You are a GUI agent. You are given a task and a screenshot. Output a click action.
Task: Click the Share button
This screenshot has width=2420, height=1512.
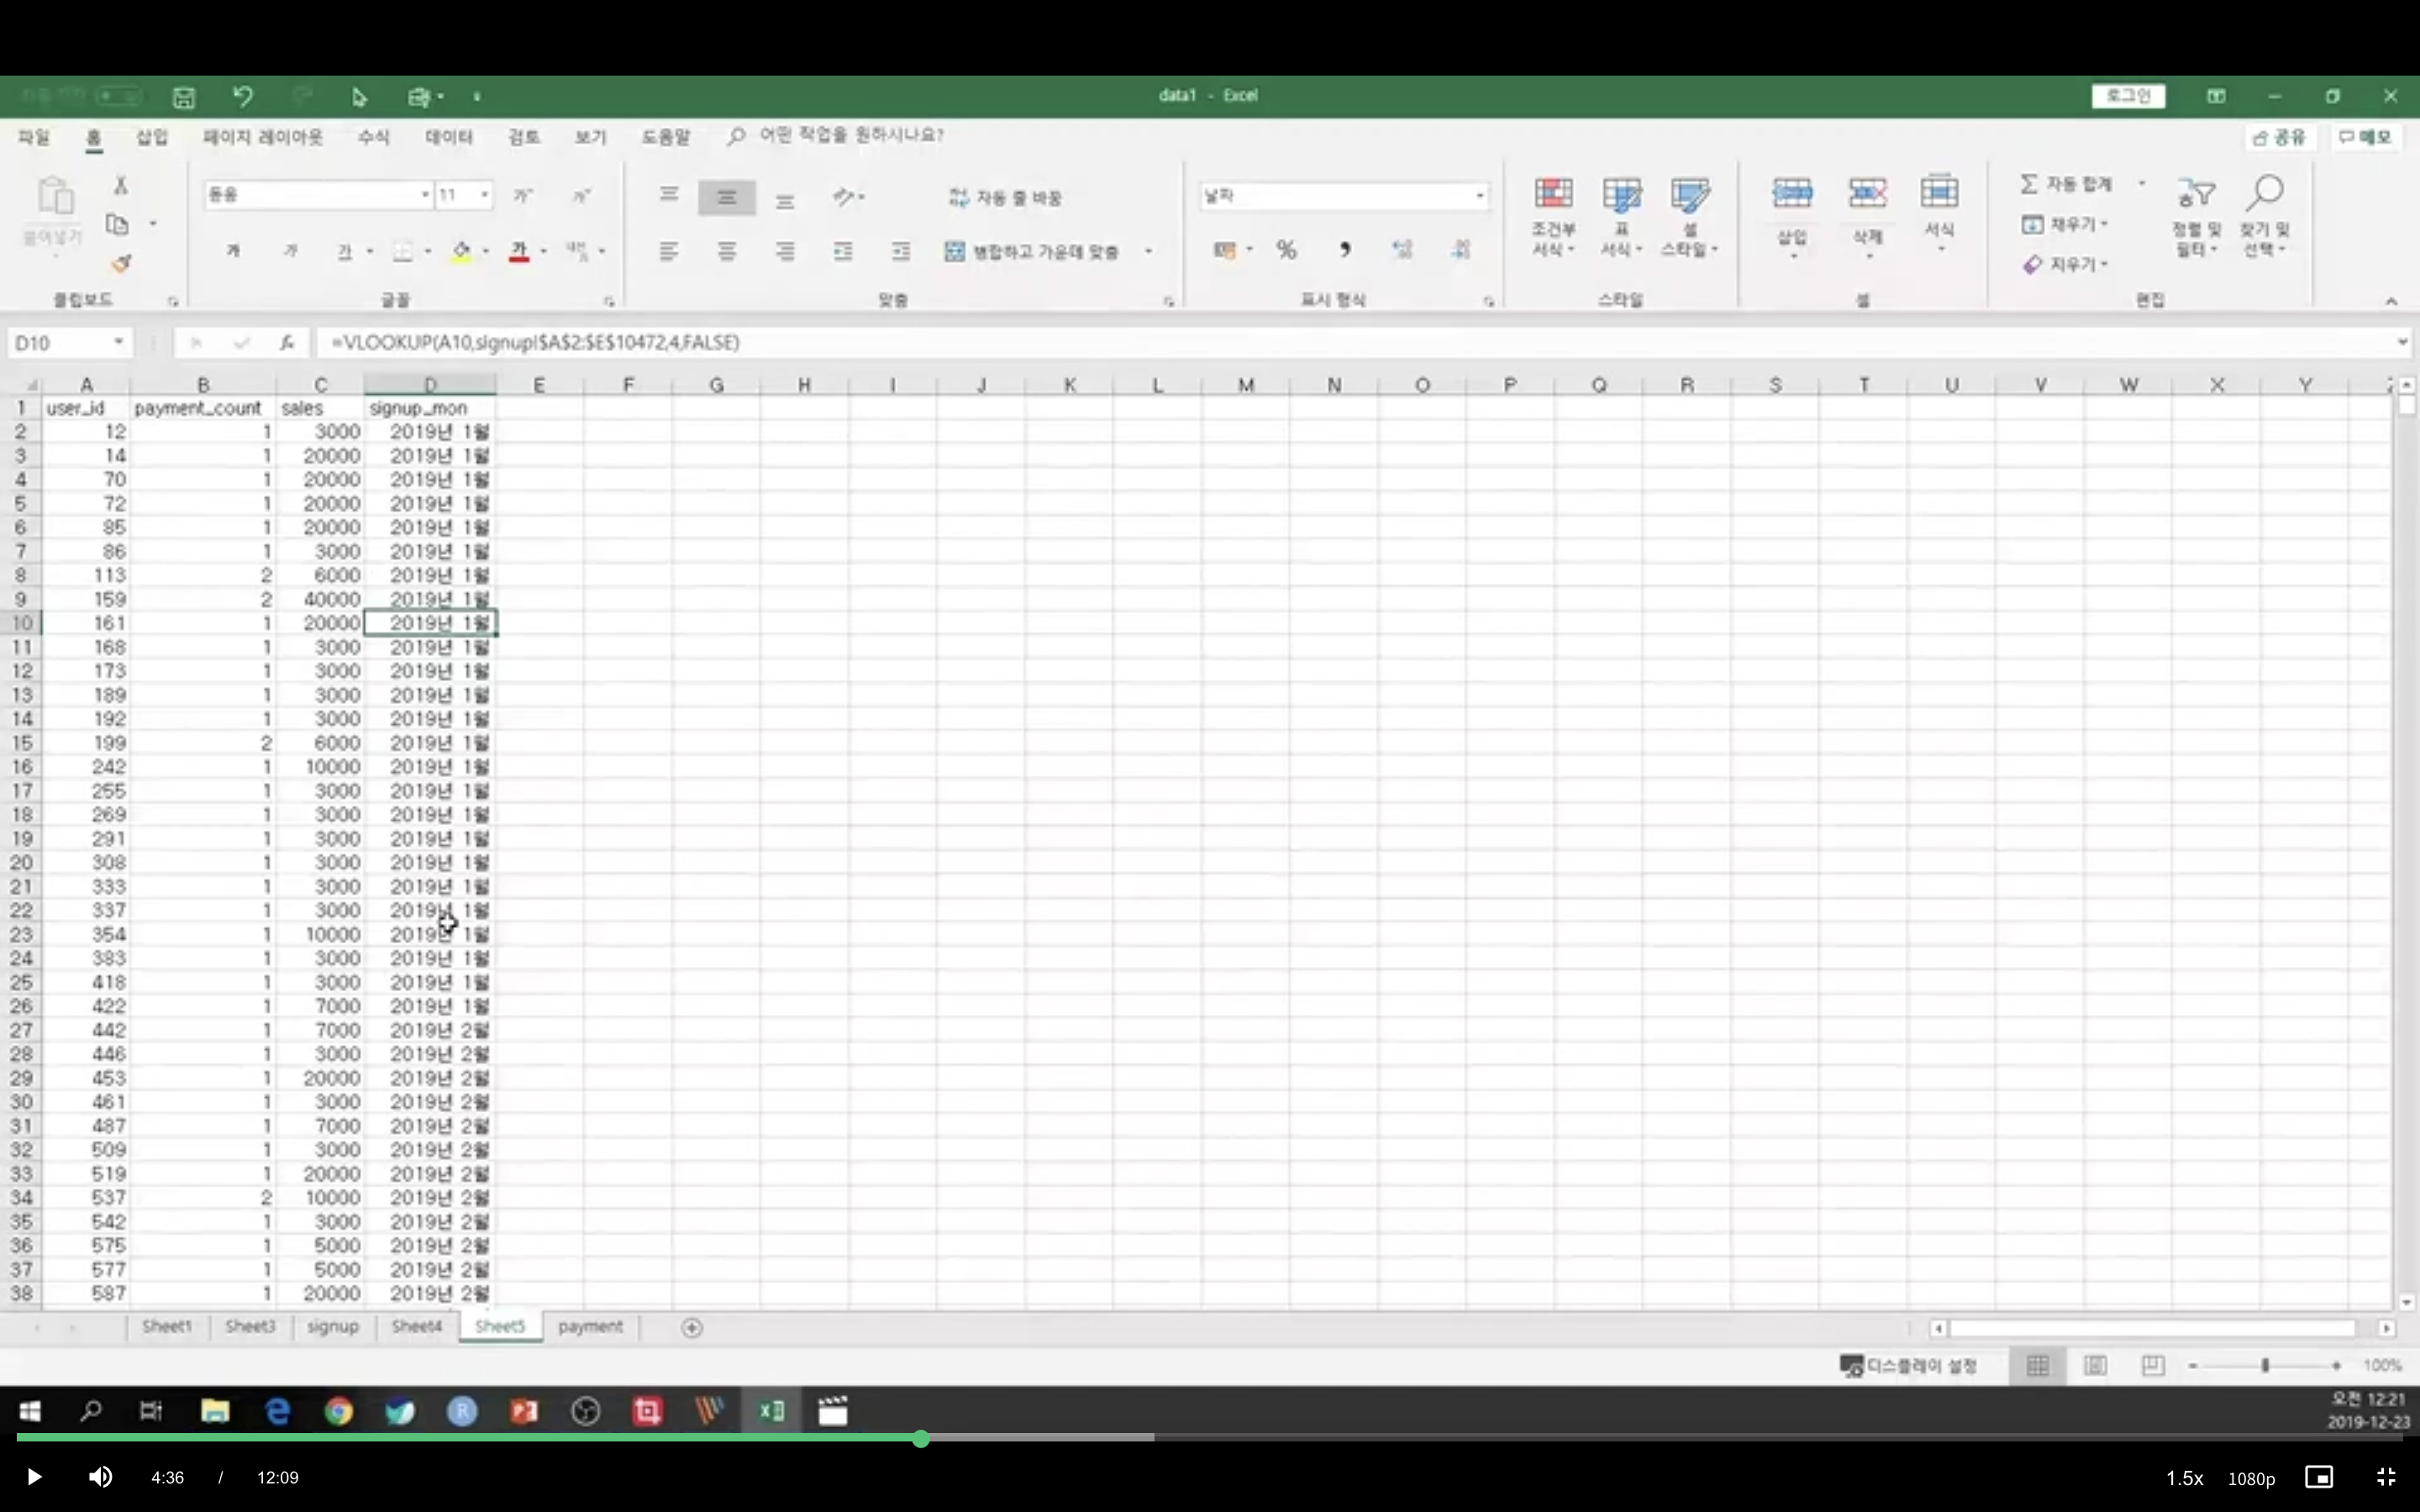tap(2279, 137)
